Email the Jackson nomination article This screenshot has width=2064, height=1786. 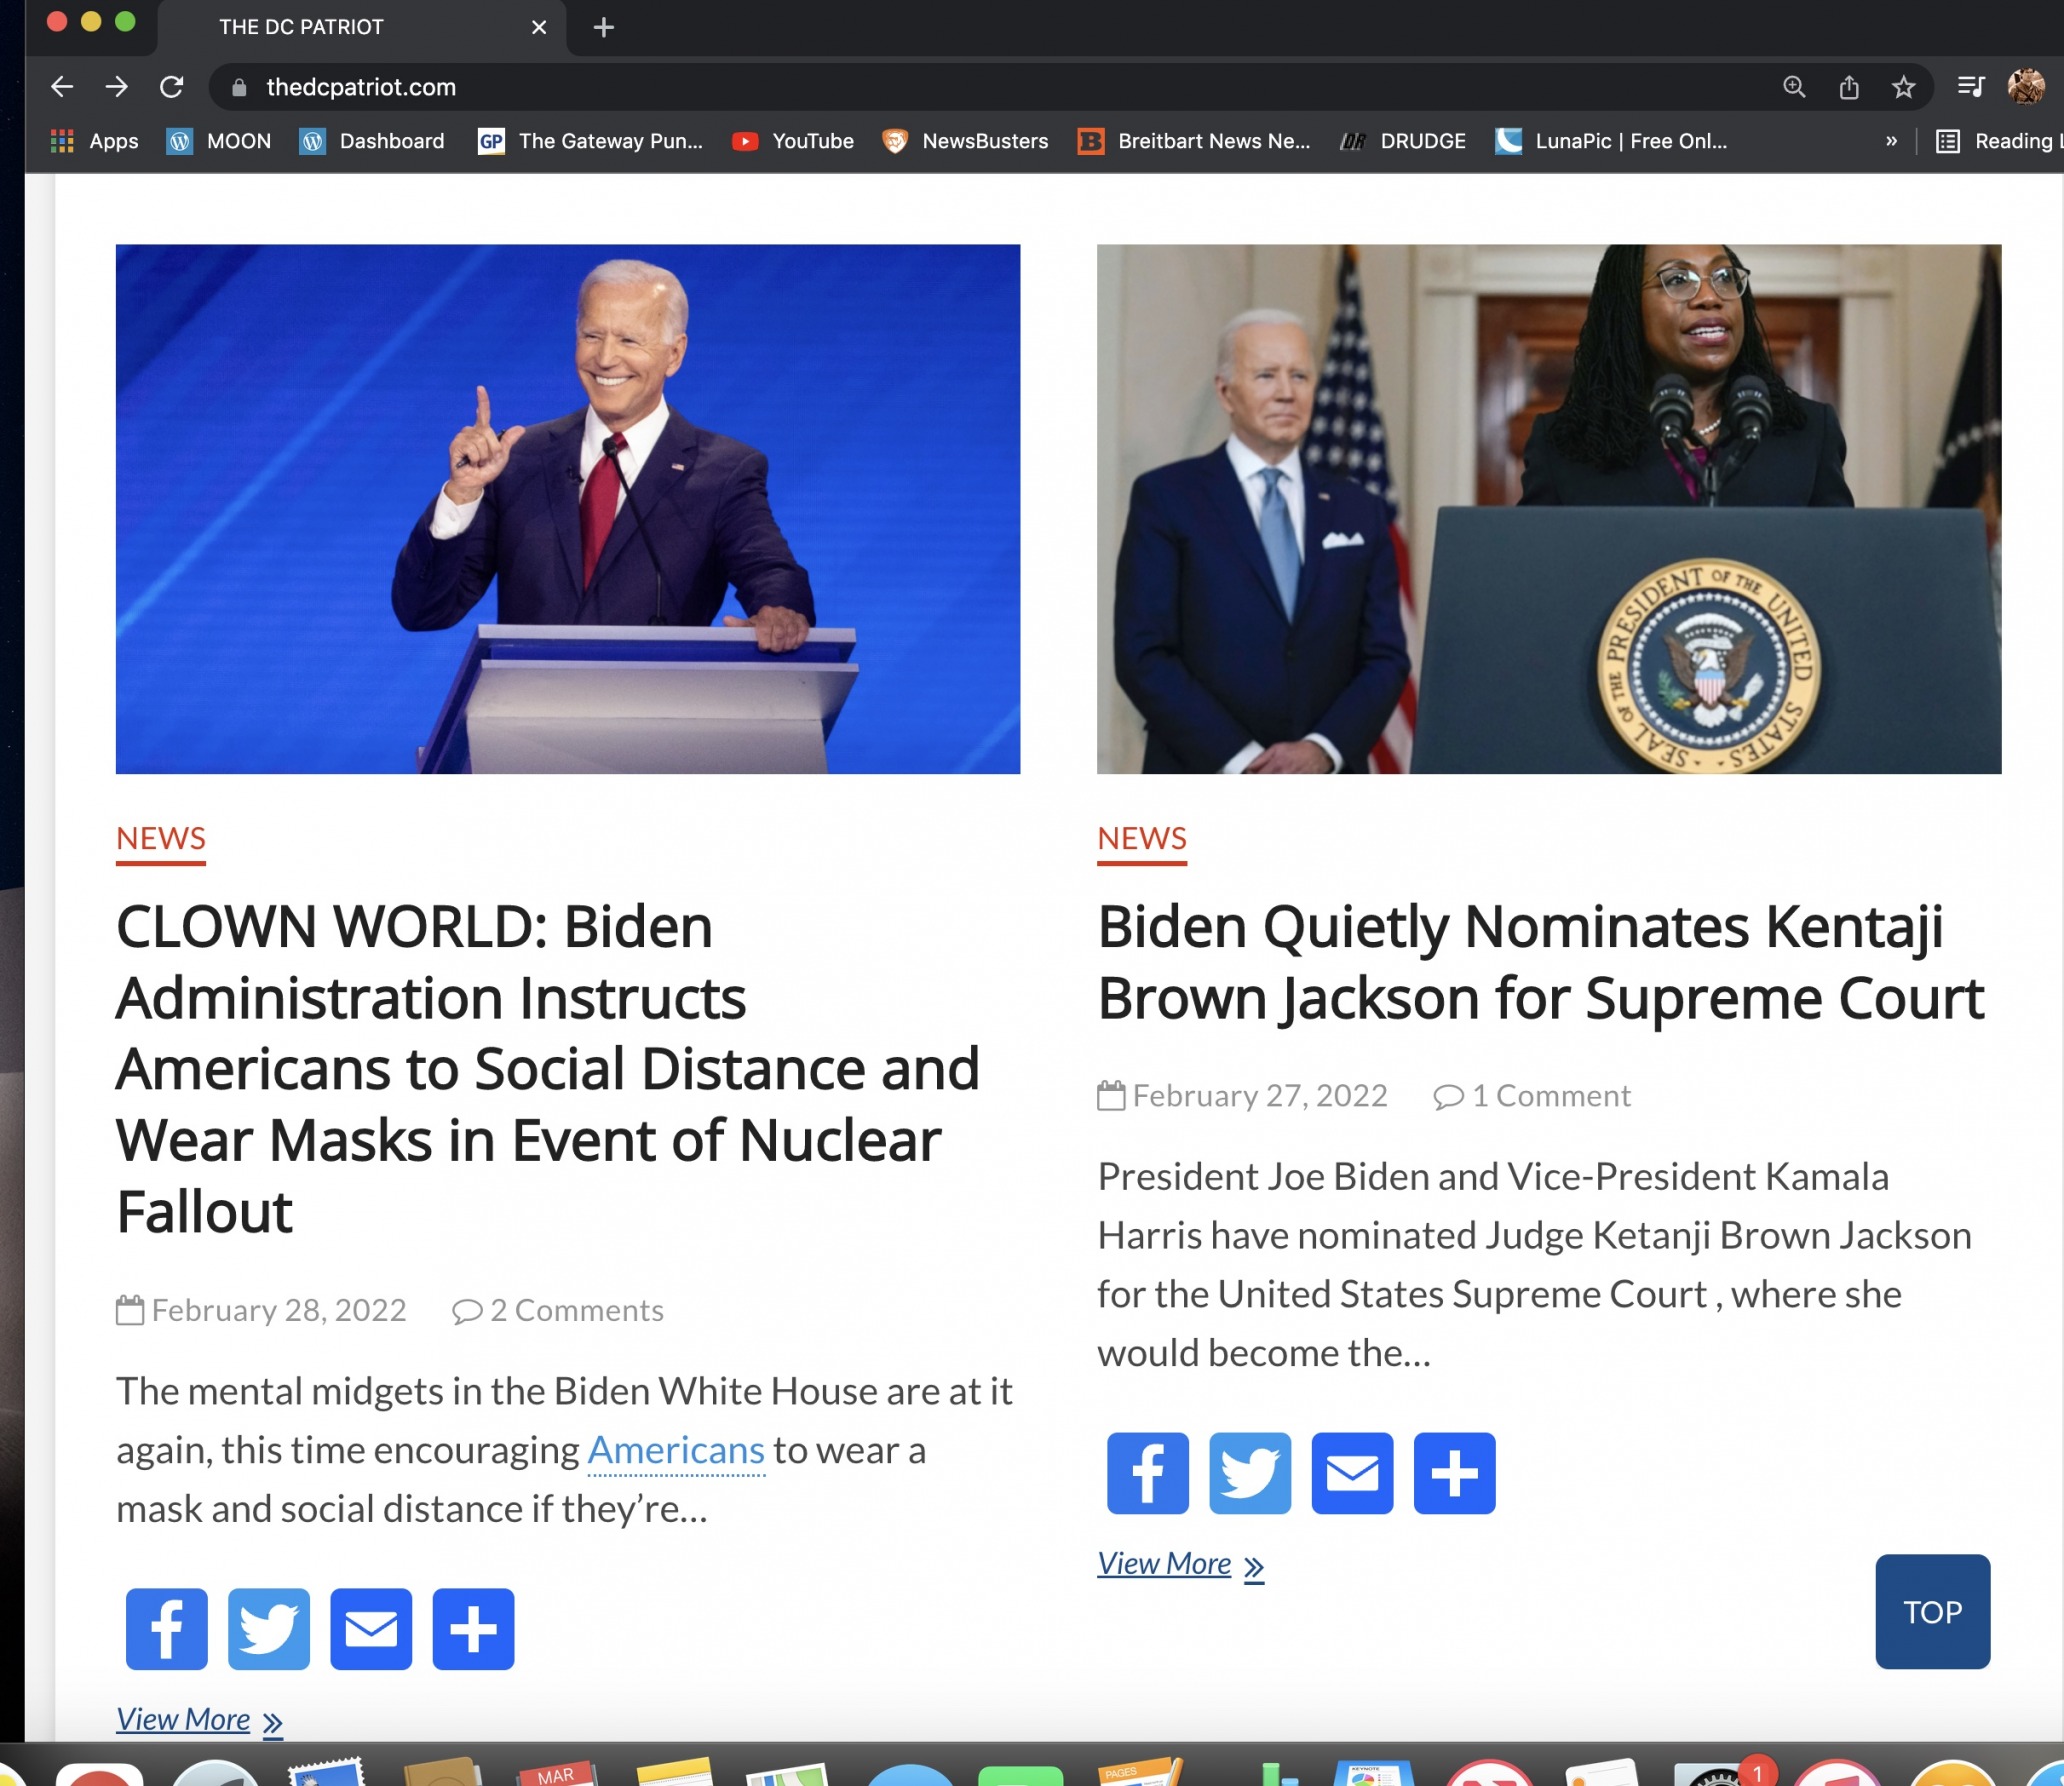(x=1352, y=1473)
